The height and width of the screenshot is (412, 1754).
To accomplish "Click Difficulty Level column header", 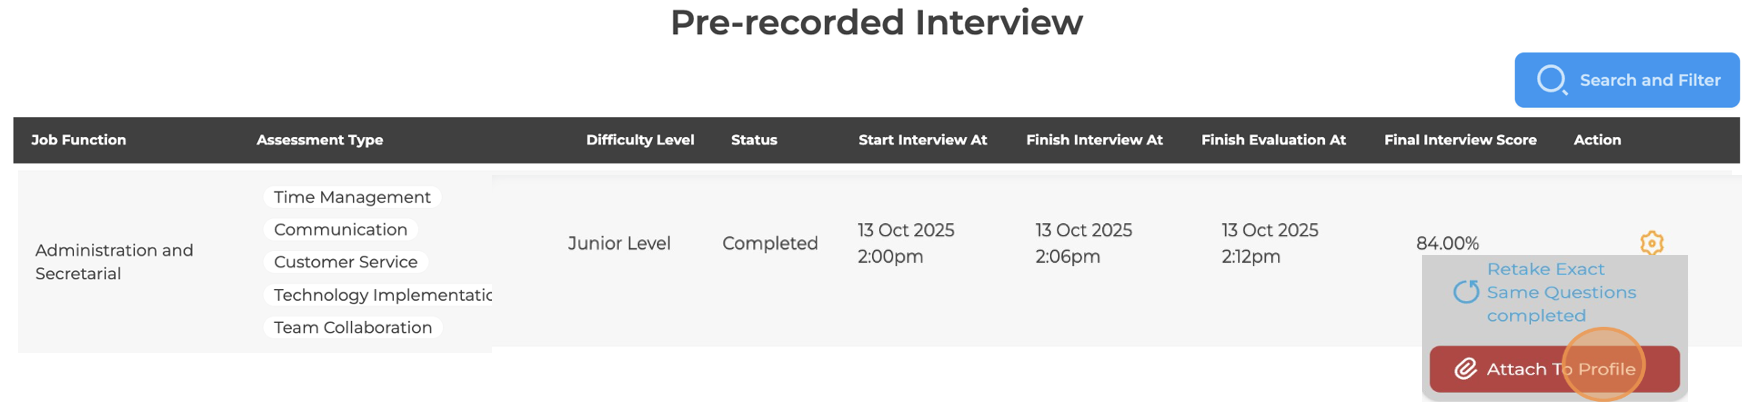I will click(639, 140).
